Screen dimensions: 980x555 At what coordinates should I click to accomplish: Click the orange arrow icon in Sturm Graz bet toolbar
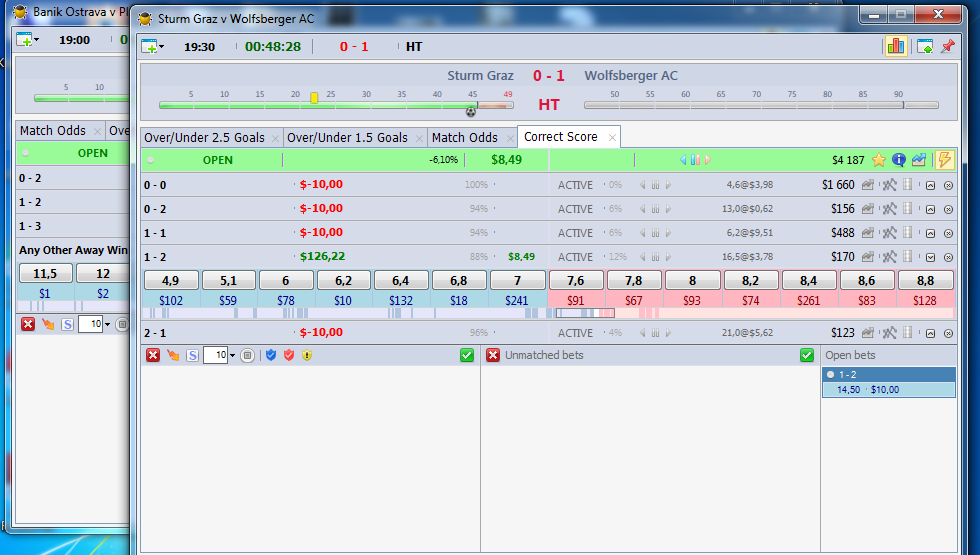pyautogui.click(x=172, y=356)
